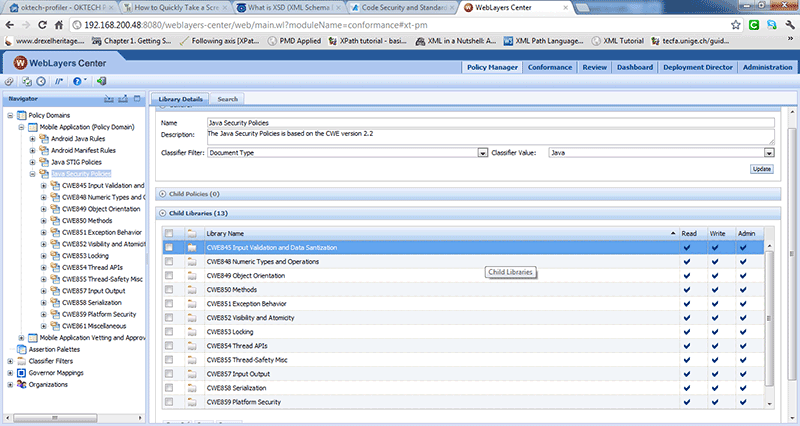
Task: Switch to the Search tab
Action: [228, 99]
